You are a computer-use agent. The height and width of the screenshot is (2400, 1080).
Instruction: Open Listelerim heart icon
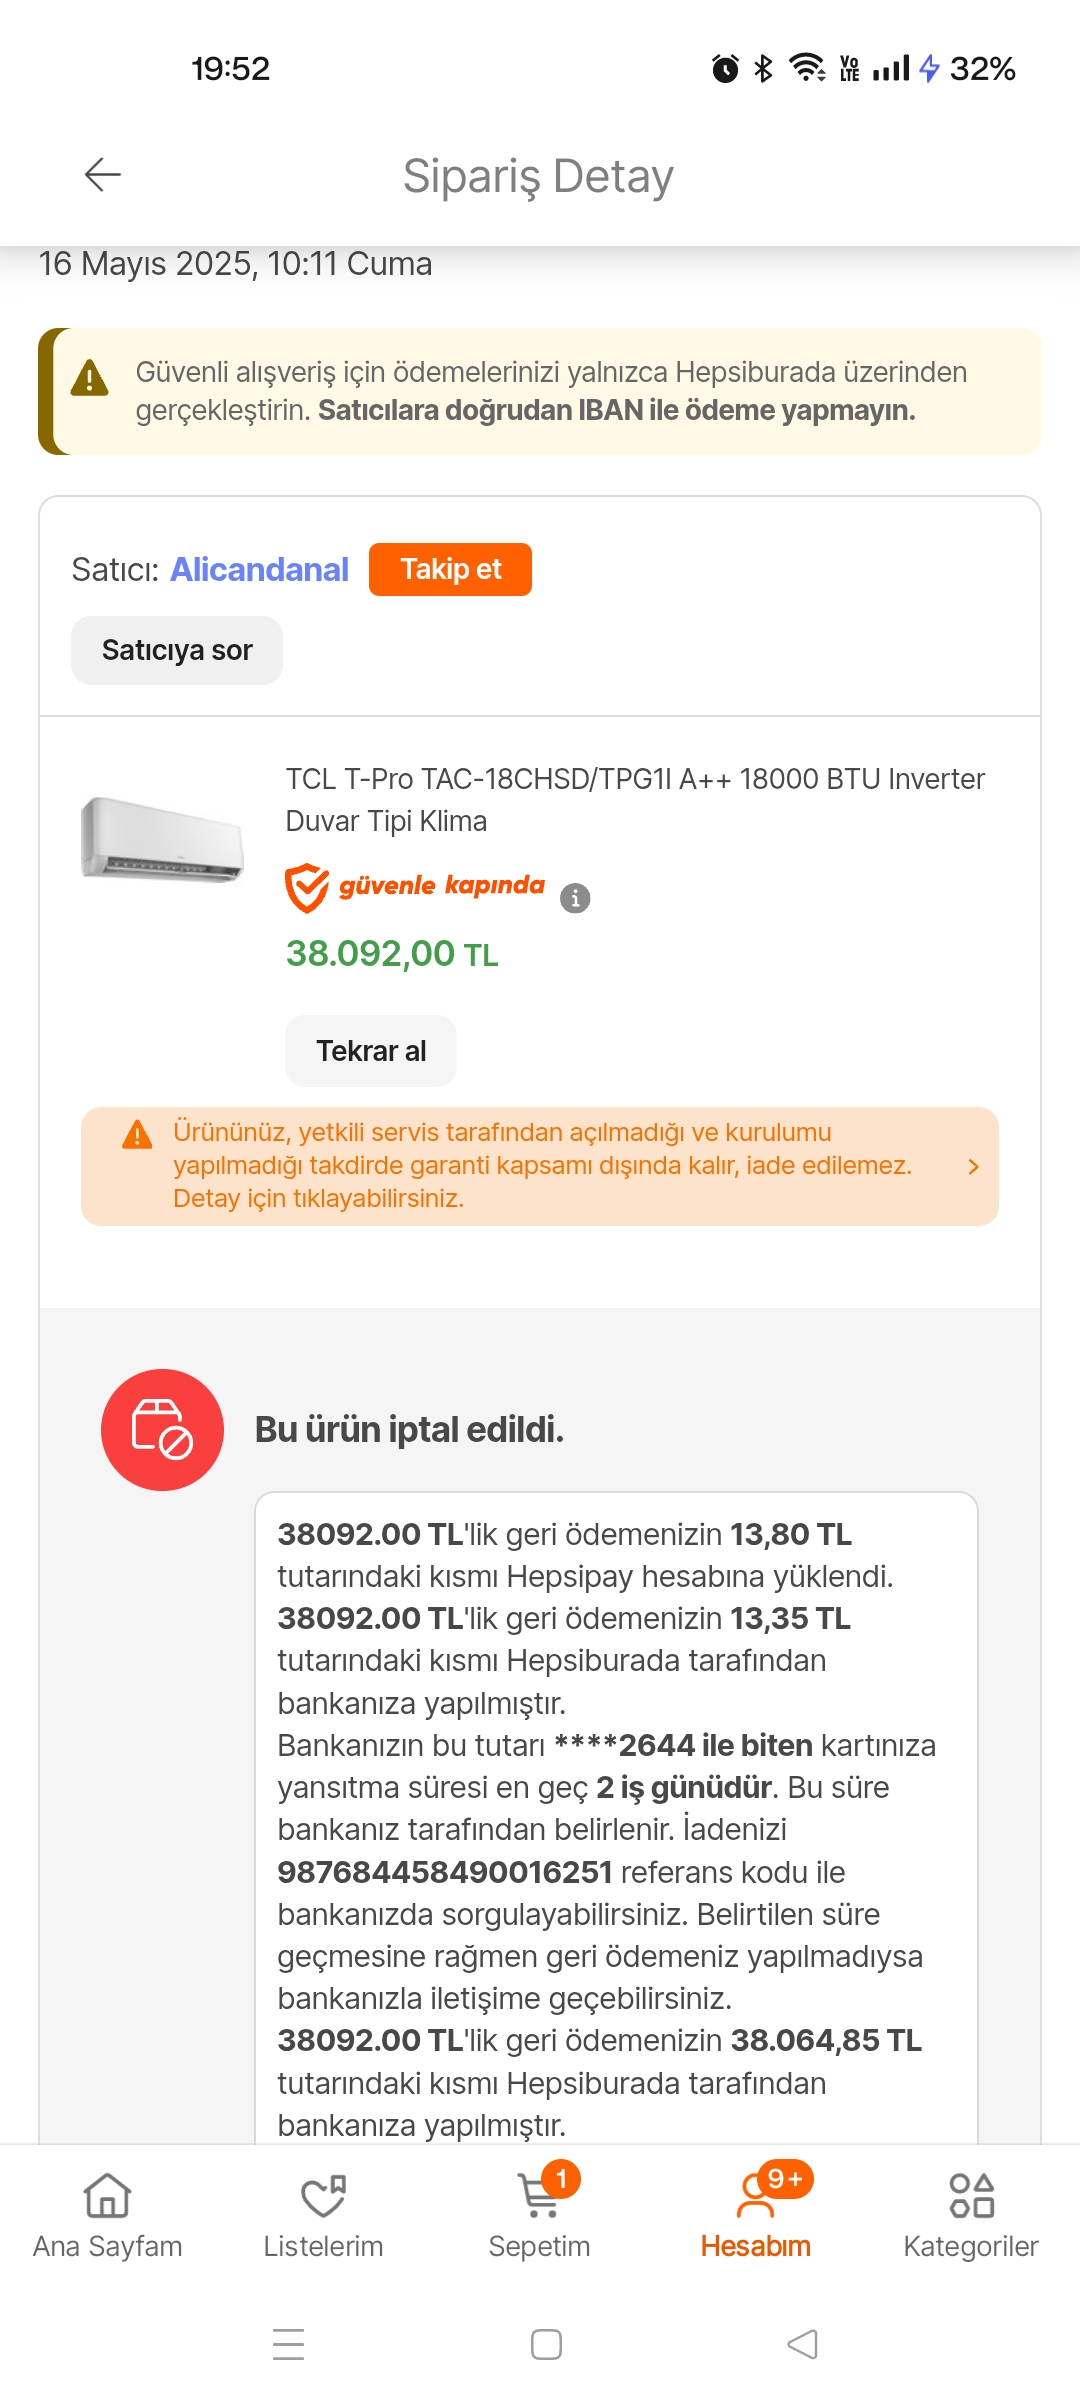click(x=323, y=2196)
